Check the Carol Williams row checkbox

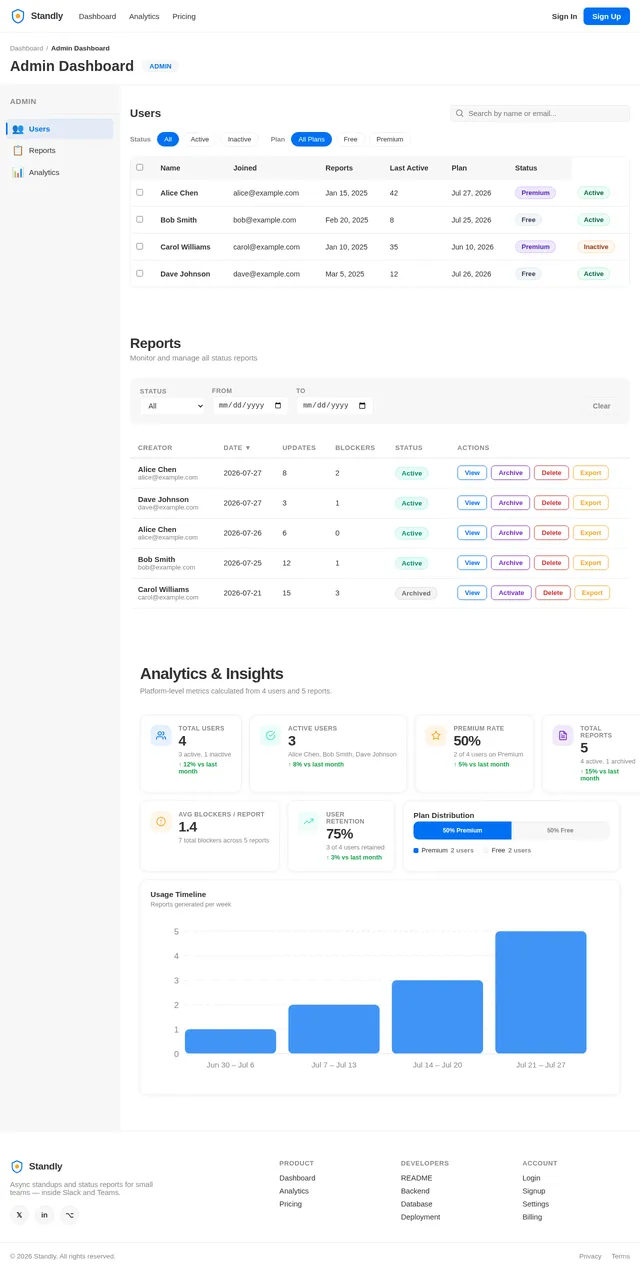pos(140,246)
